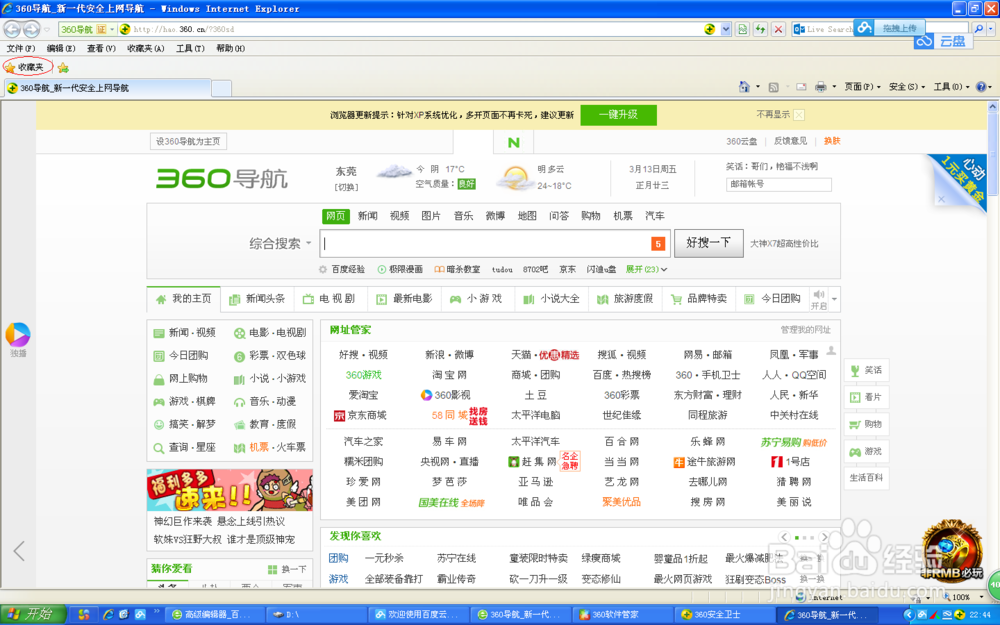
Task: Click the green 一键升级 button
Action: pyautogui.click(x=618, y=115)
